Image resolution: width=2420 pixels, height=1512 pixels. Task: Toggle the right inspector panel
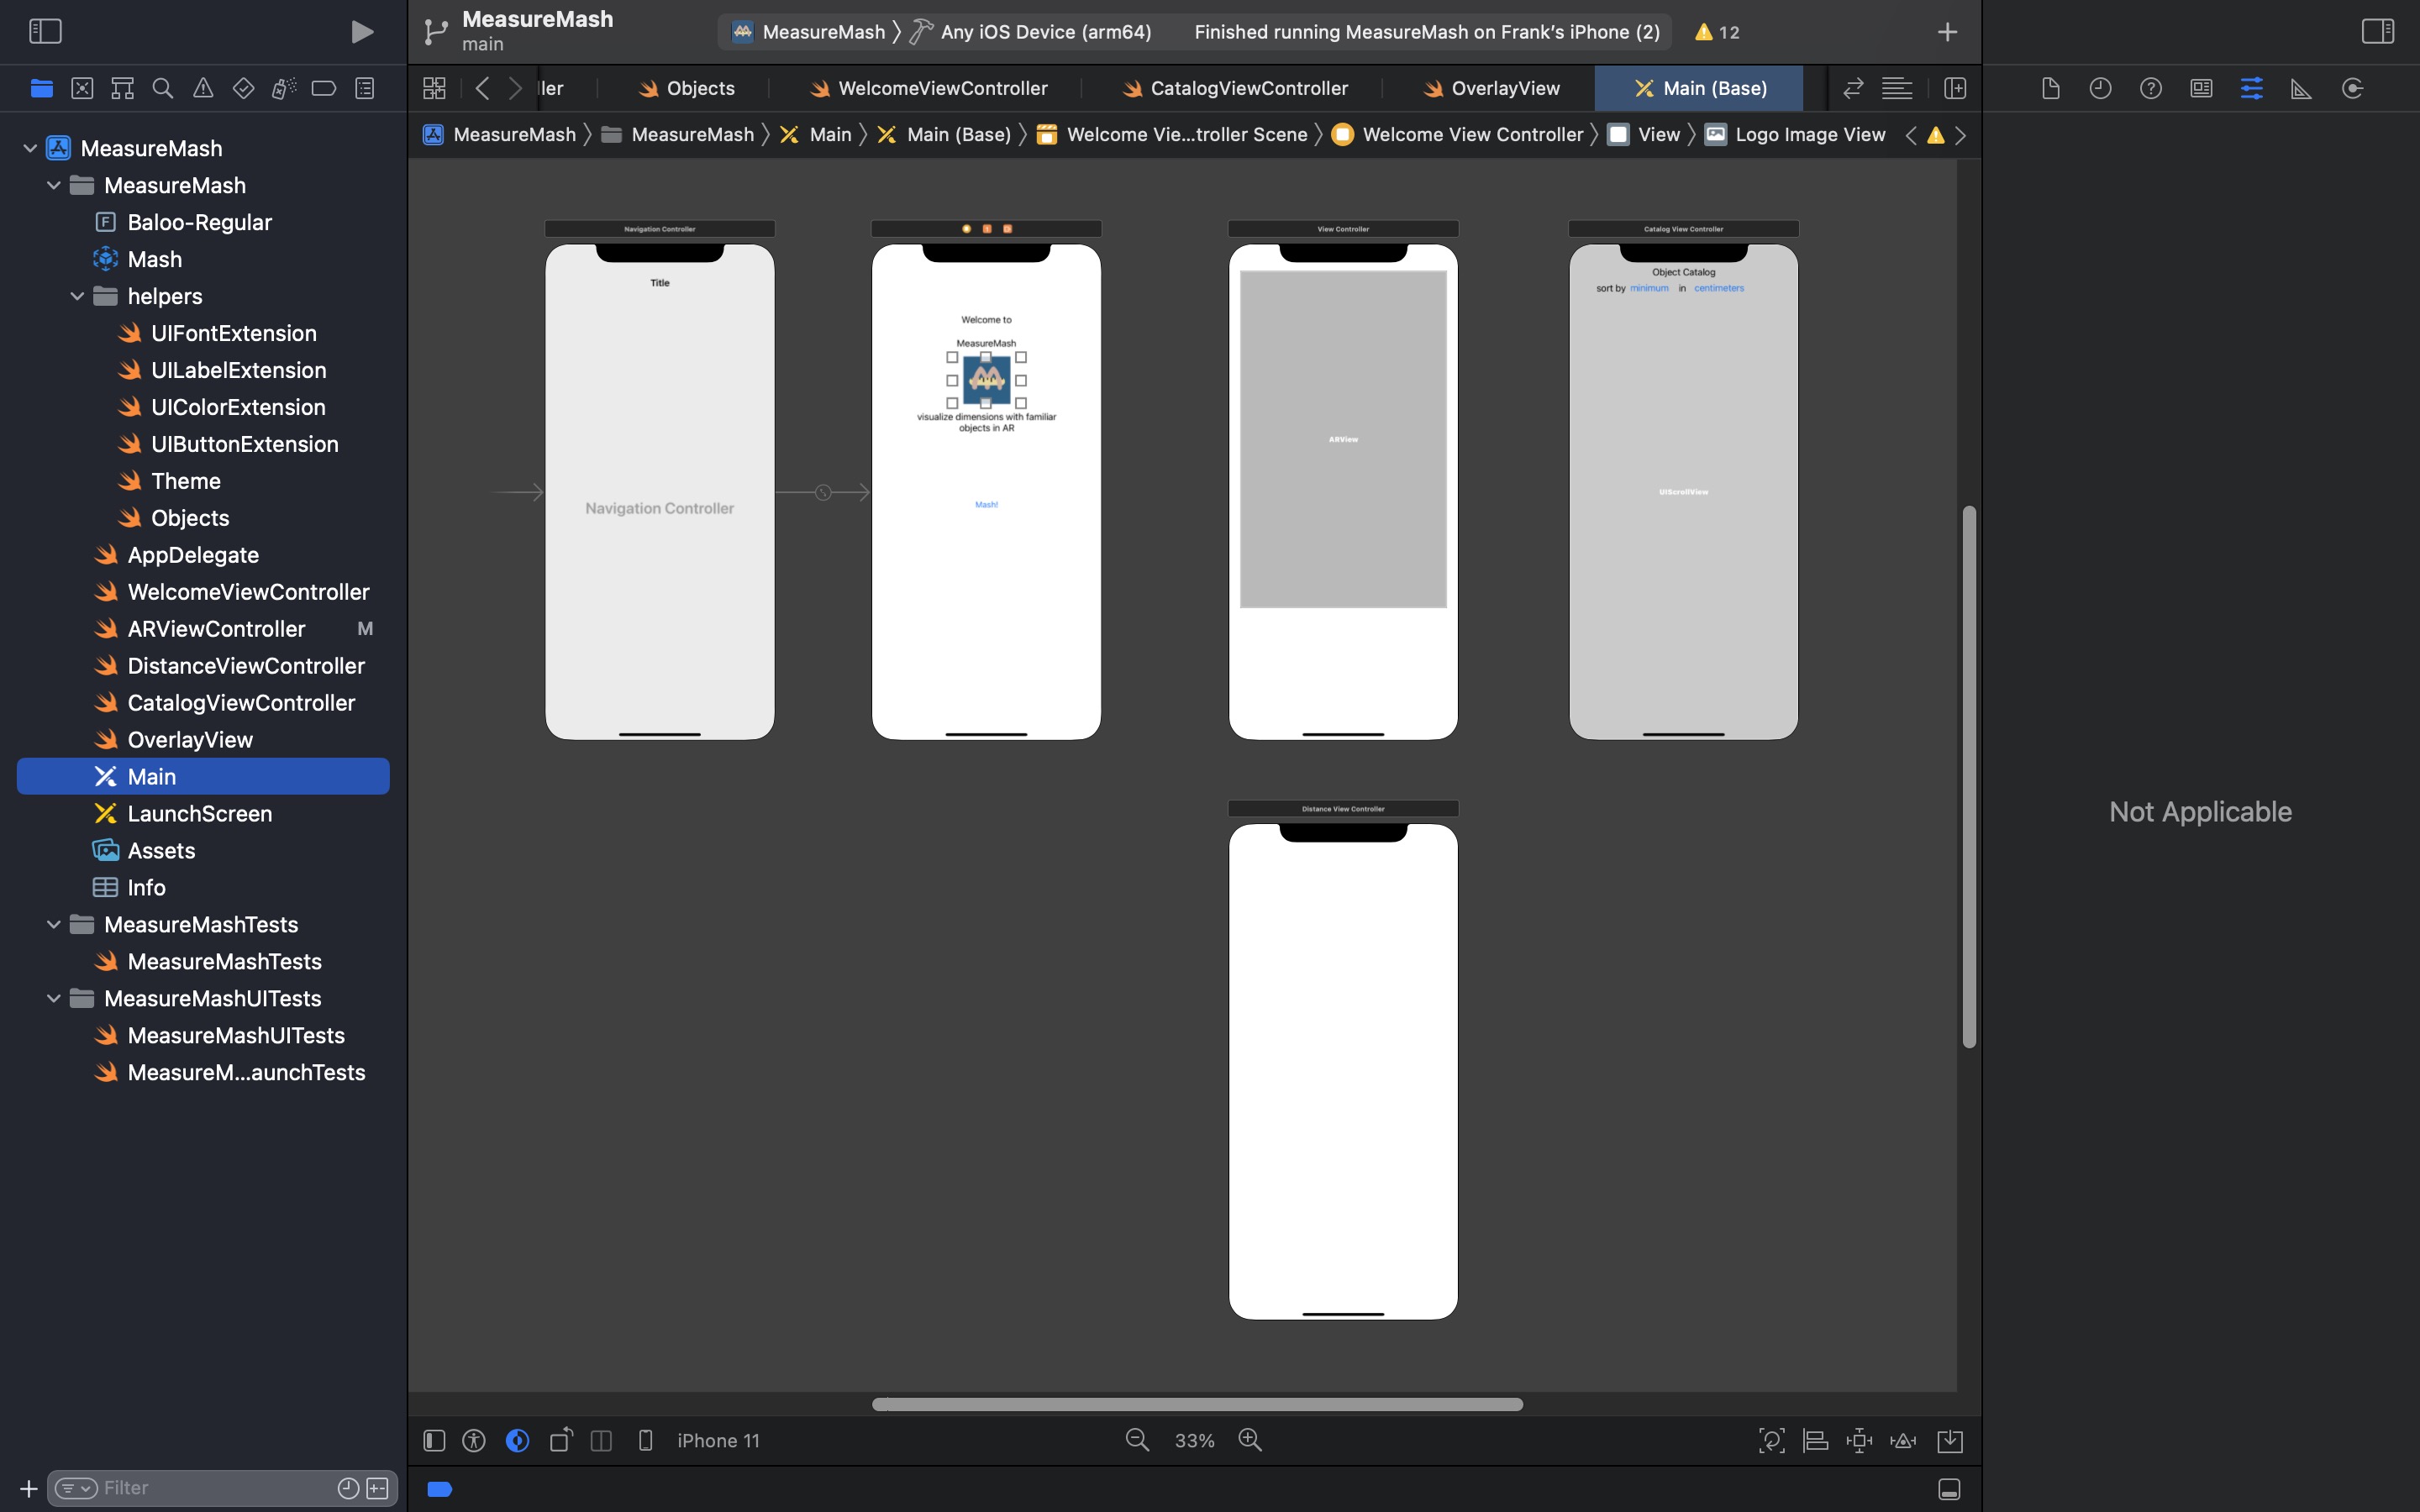click(x=2377, y=32)
